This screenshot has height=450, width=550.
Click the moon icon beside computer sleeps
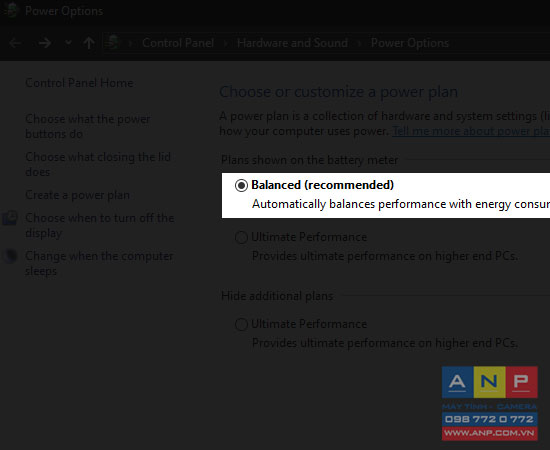[10, 256]
